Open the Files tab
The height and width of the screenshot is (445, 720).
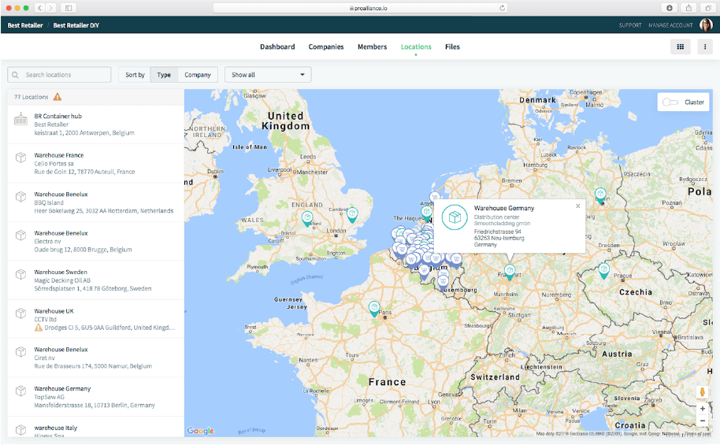click(x=452, y=47)
